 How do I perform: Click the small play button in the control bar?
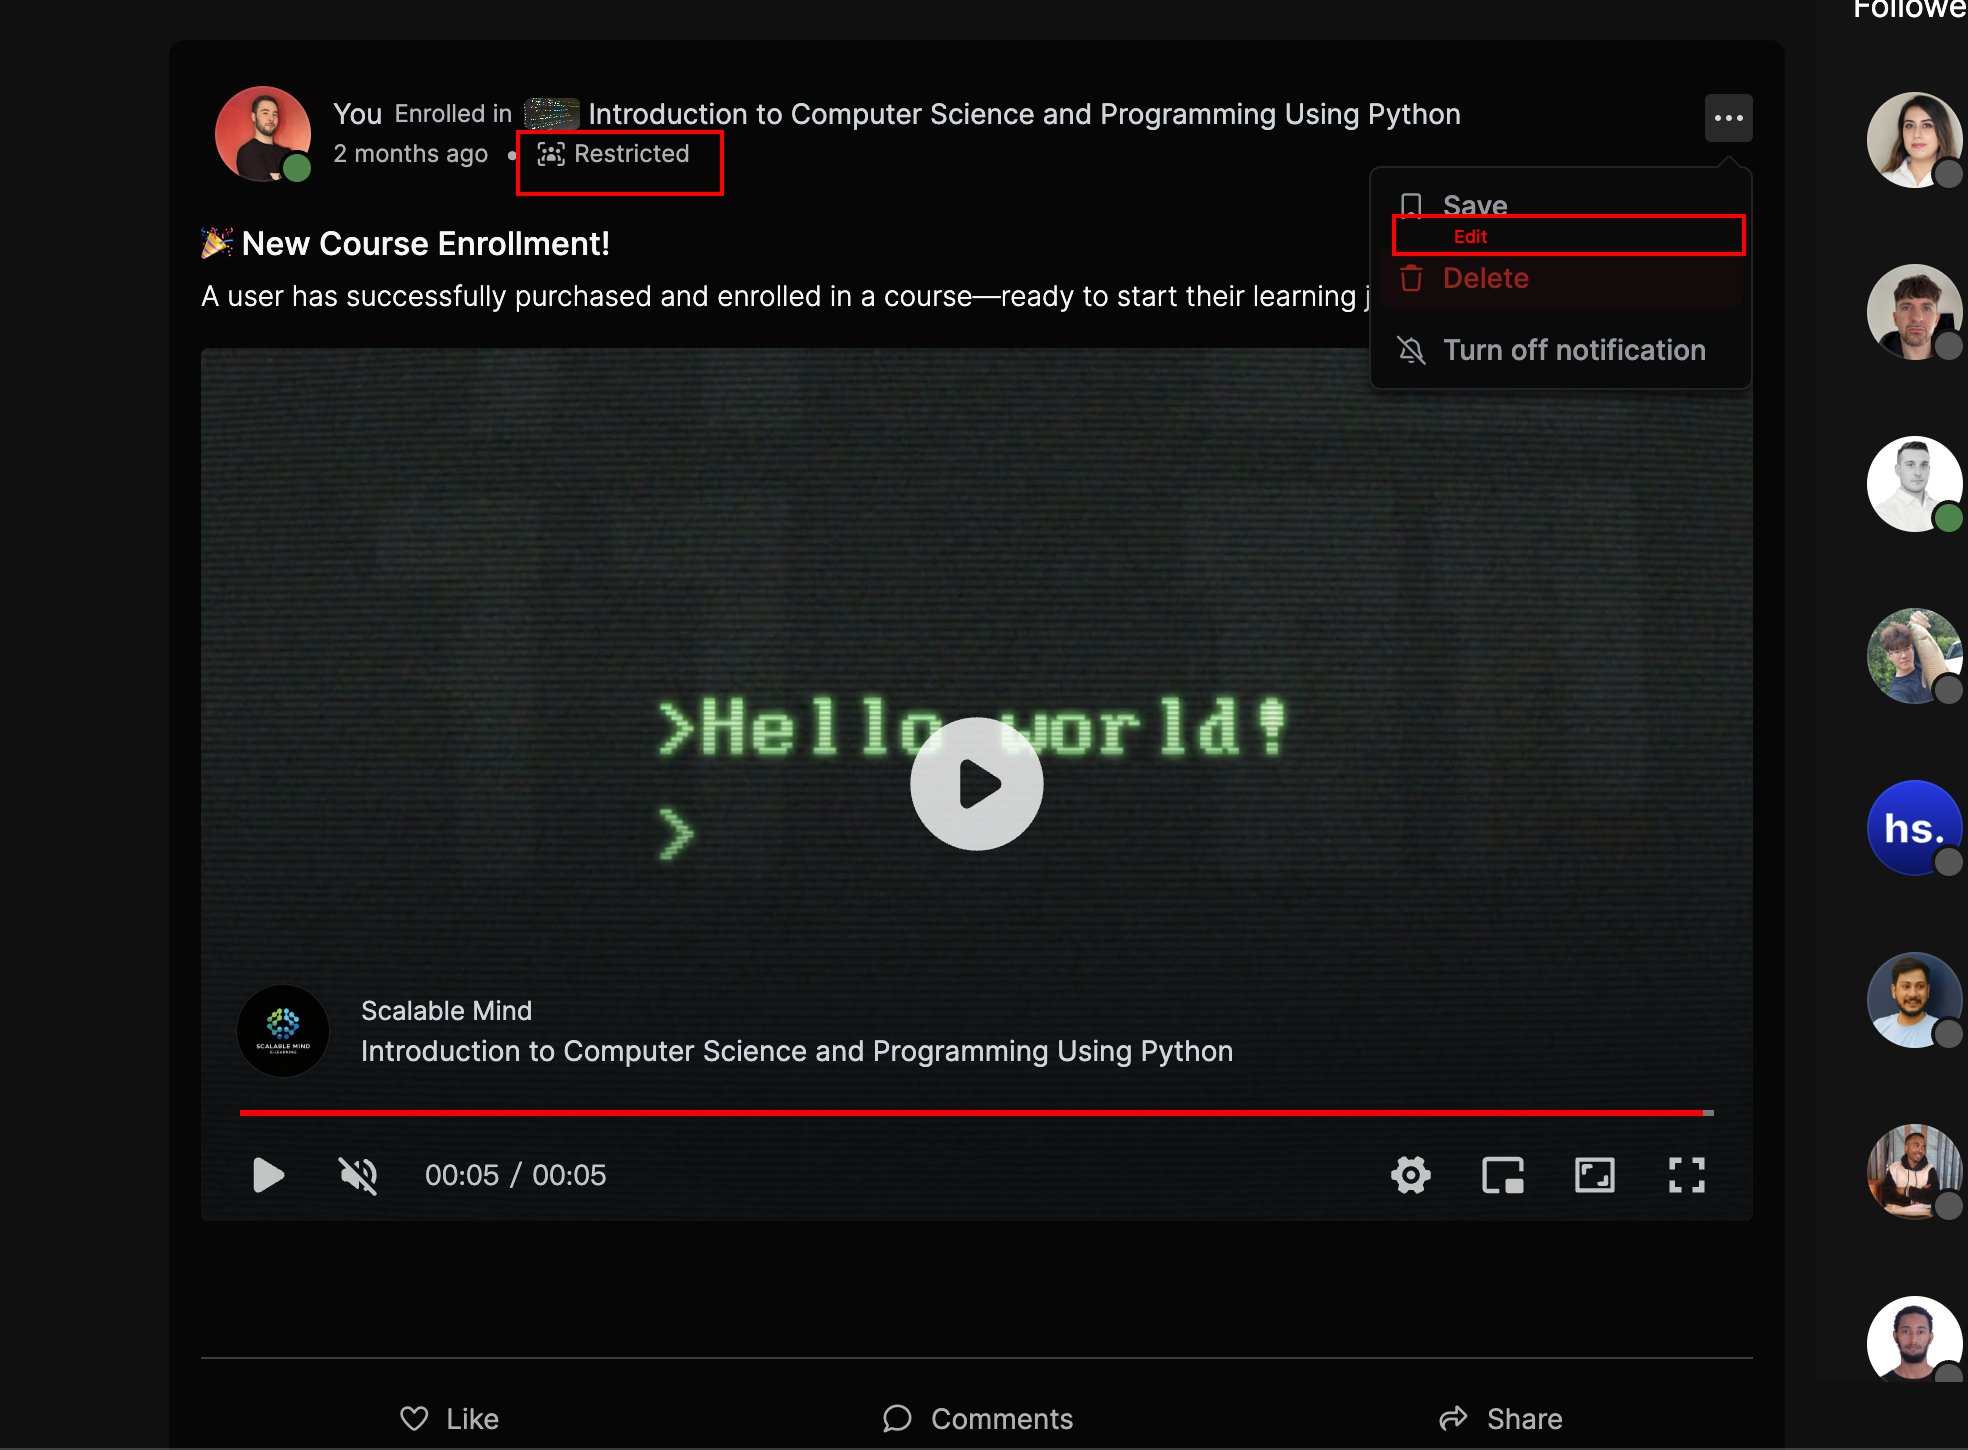click(268, 1175)
